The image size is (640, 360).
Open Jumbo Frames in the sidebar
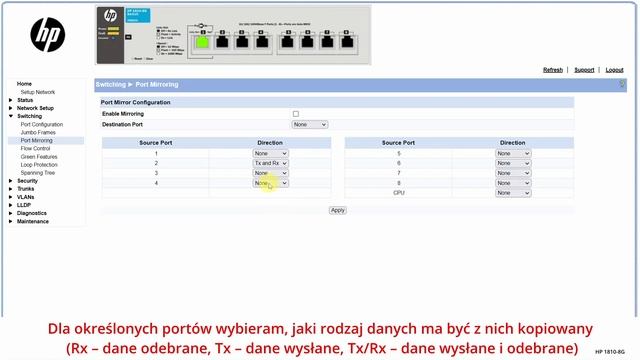click(38, 133)
